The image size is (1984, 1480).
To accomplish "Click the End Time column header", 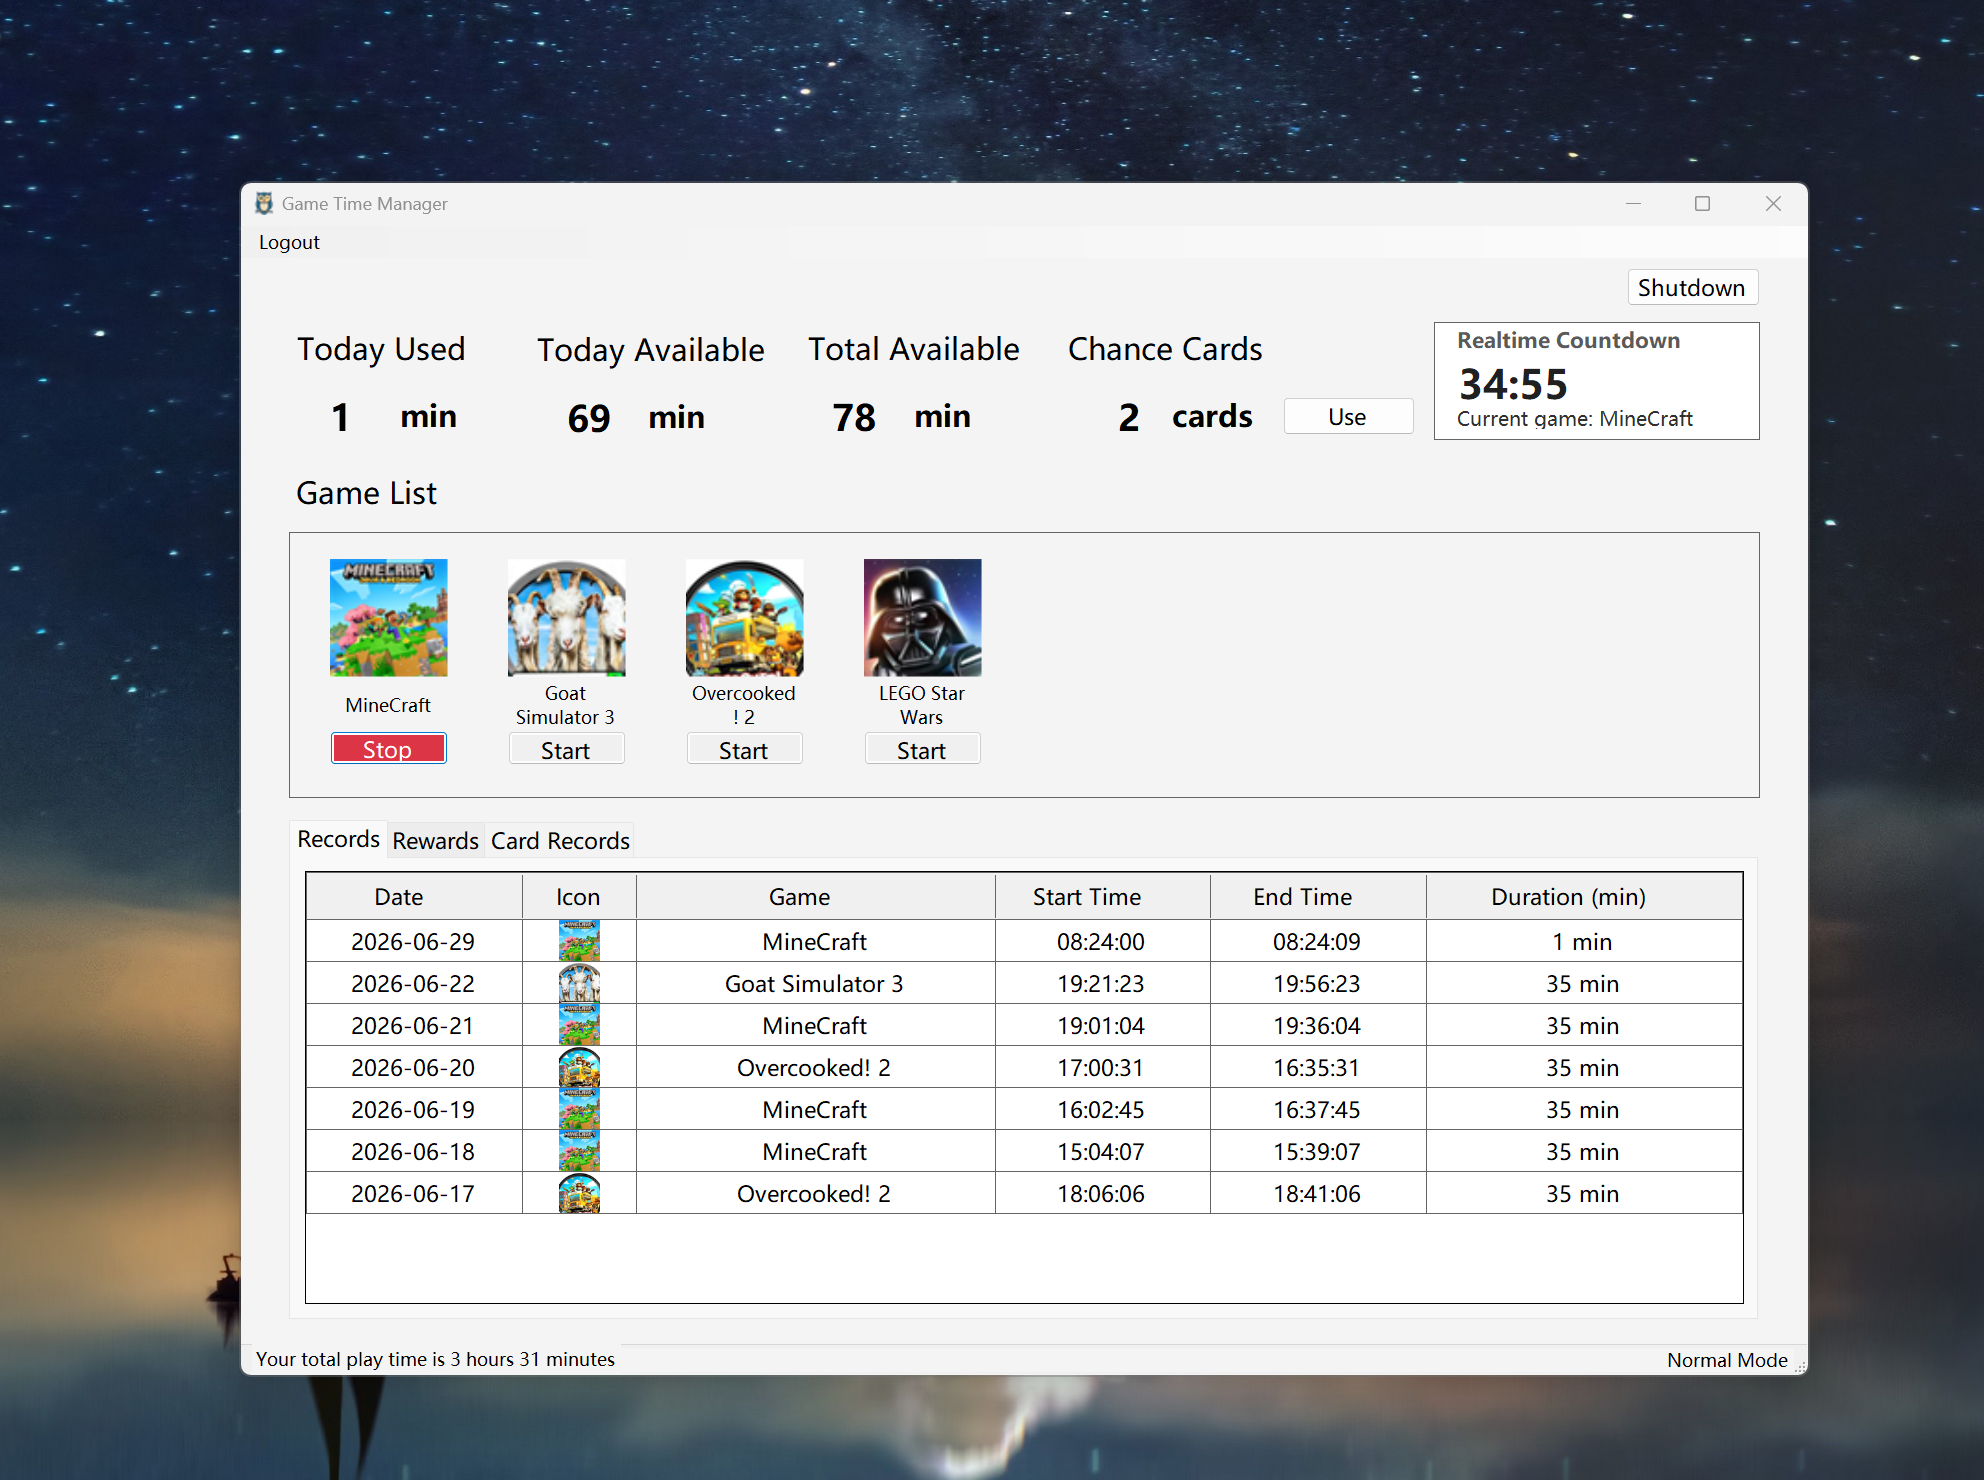I will 1318,897.
